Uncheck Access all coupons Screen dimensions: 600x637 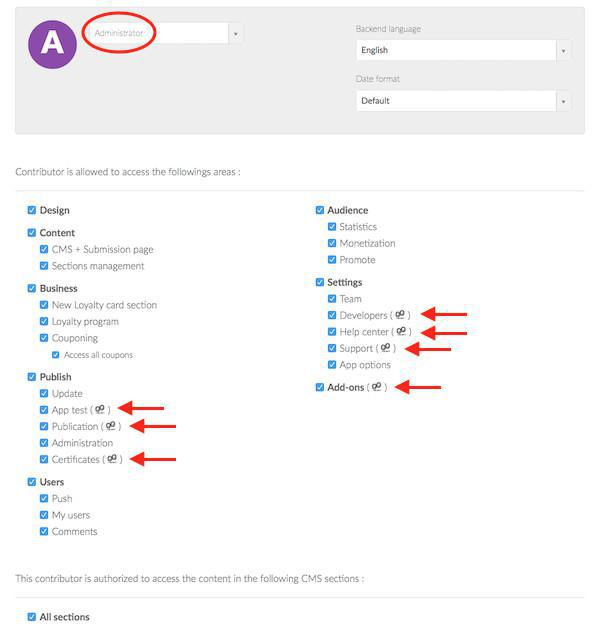56,355
